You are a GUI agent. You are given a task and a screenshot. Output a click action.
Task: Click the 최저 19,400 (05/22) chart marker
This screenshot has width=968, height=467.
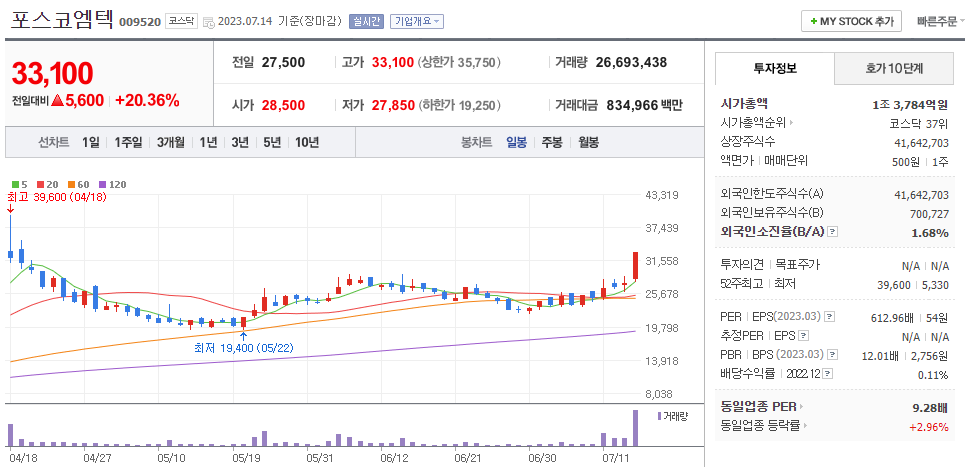point(244,348)
